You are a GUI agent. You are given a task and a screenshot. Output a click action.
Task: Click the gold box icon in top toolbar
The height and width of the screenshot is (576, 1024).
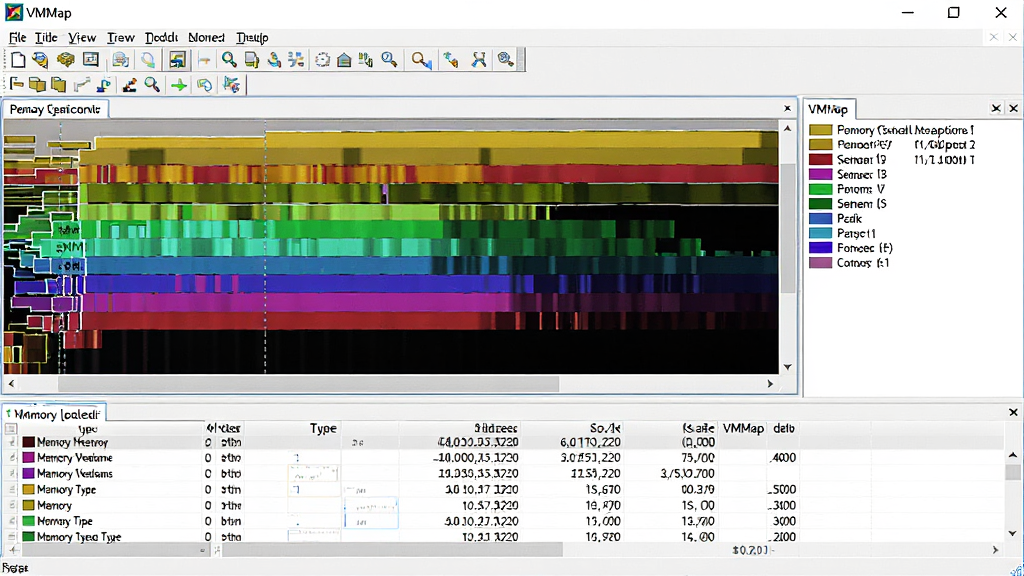click(x=65, y=60)
